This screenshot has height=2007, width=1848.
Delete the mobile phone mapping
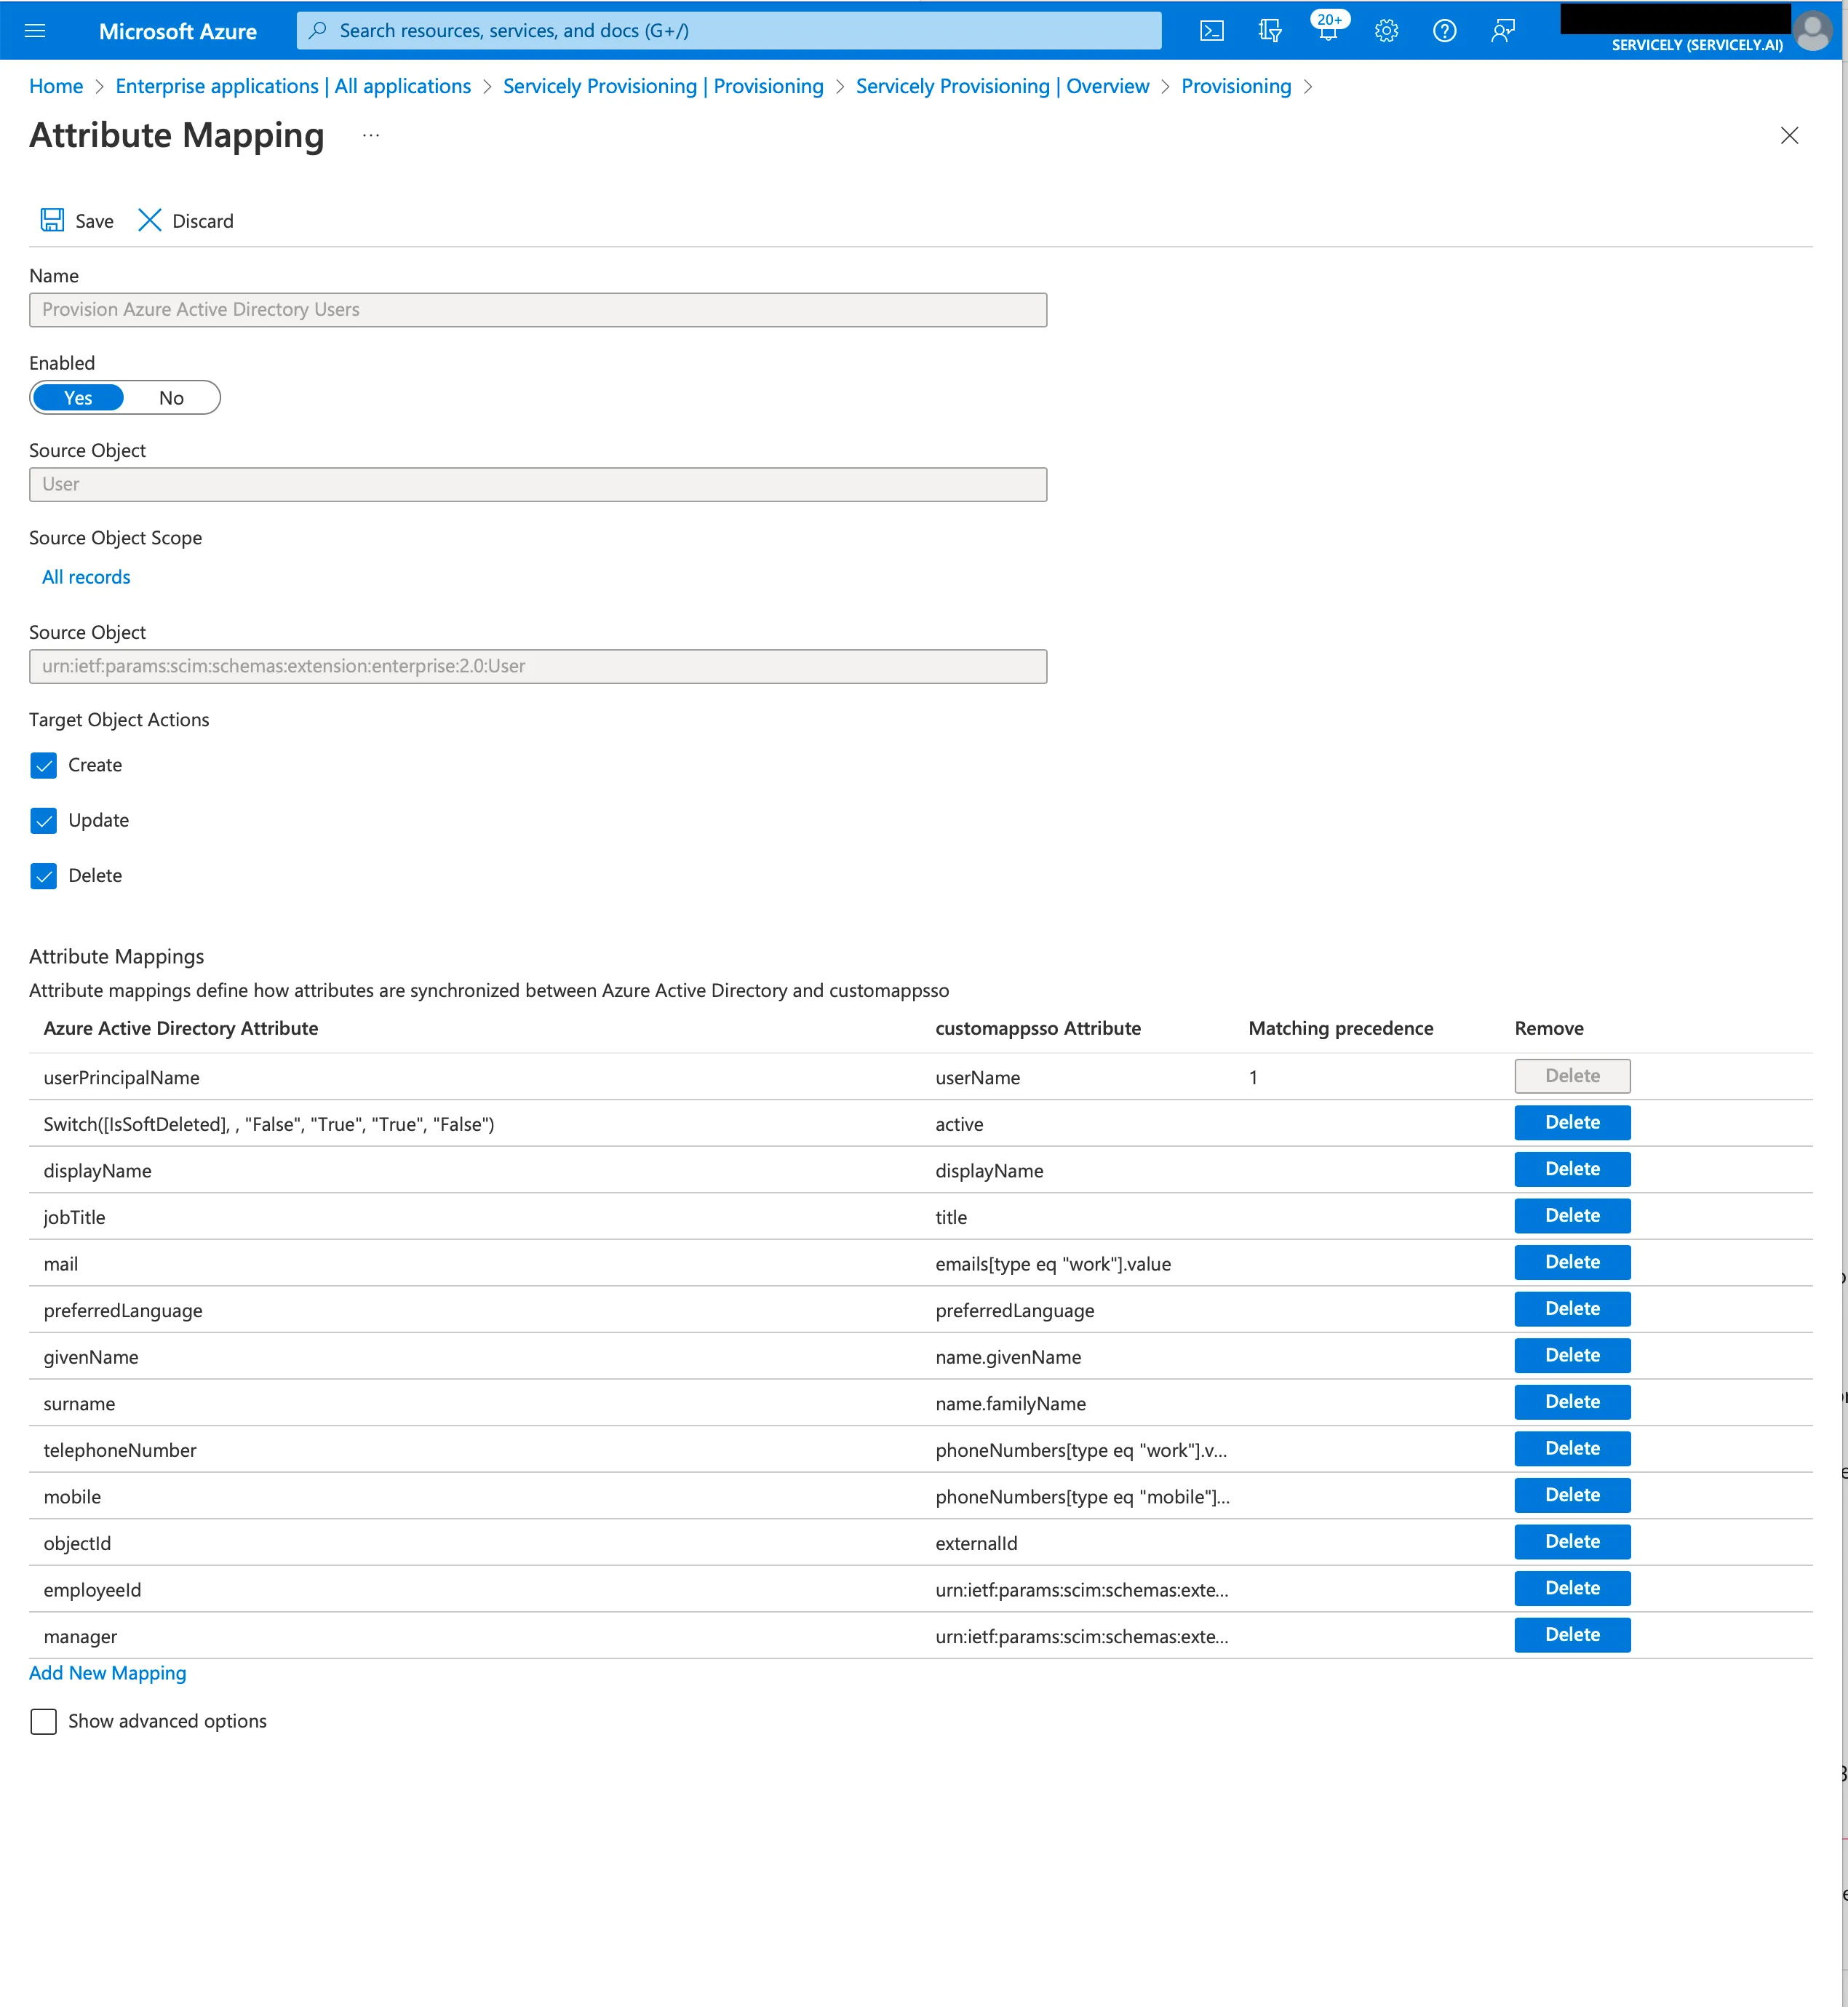coord(1572,1495)
